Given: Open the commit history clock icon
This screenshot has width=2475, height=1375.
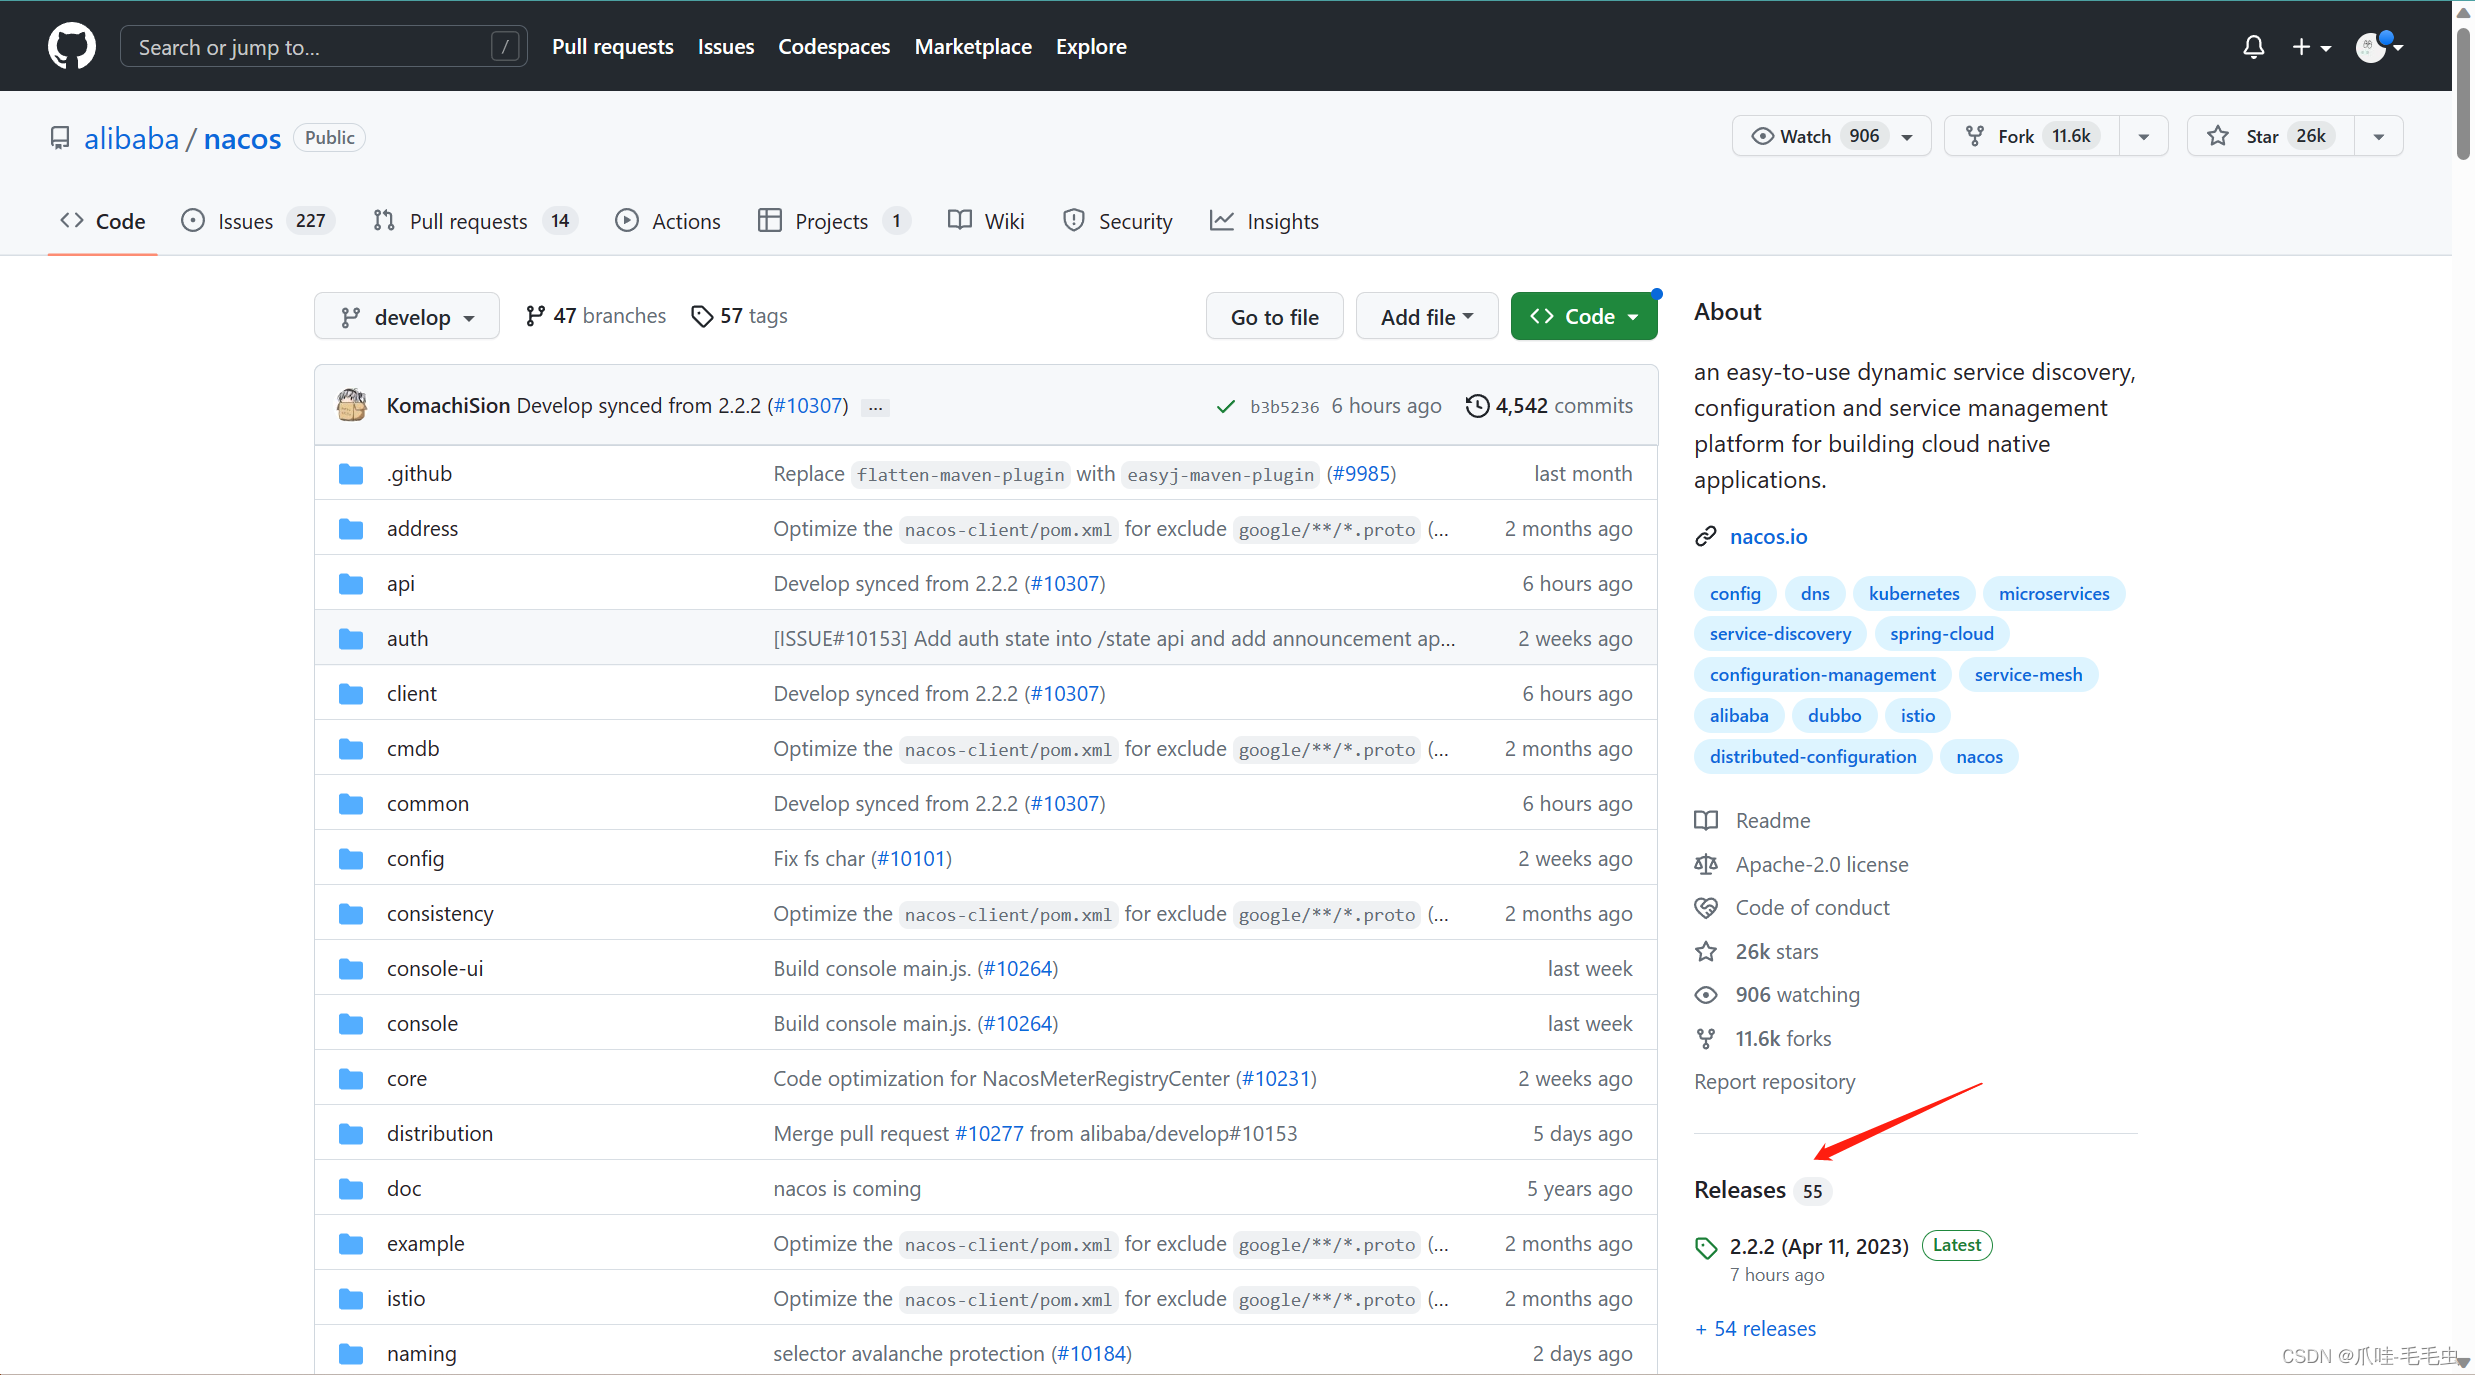Looking at the screenshot, I should pyautogui.click(x=1476, y=405).
